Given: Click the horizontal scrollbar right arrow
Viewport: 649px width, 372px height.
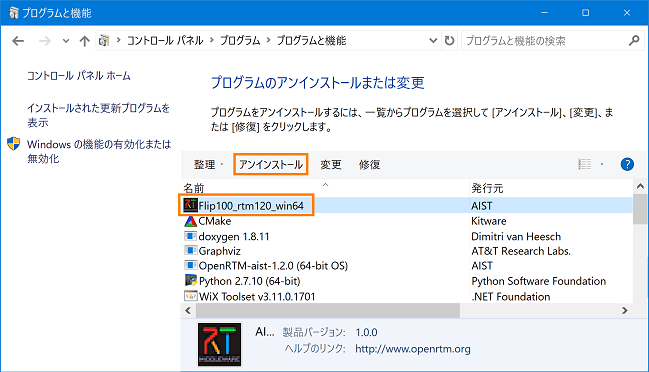Looking at the screenshot, I should pos(625,310).
